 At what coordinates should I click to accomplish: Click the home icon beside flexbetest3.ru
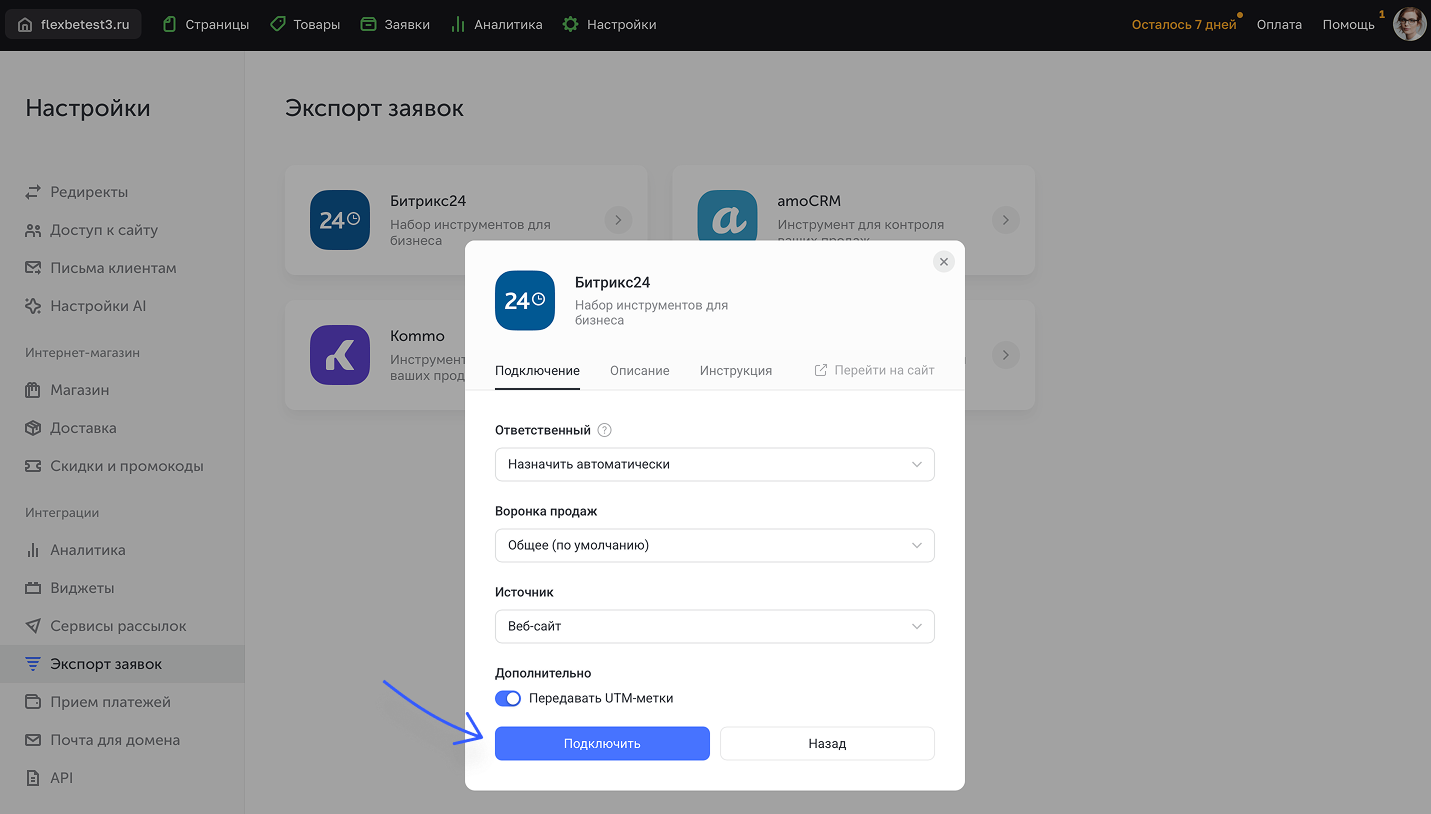click(26, 25)
